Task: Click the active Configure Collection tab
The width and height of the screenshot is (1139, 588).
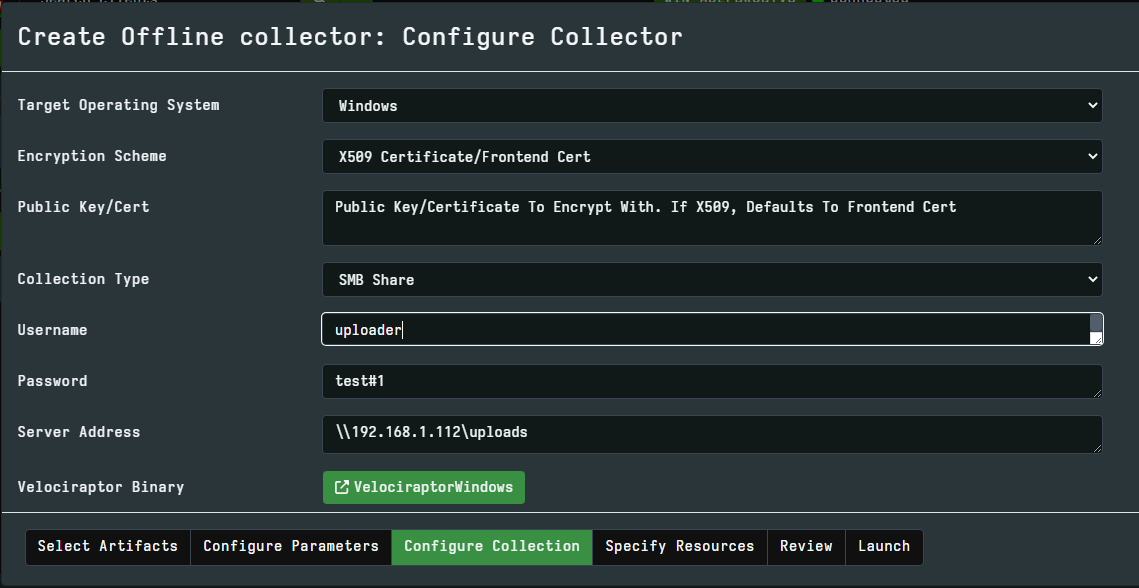Action: (x=491, y=547)
